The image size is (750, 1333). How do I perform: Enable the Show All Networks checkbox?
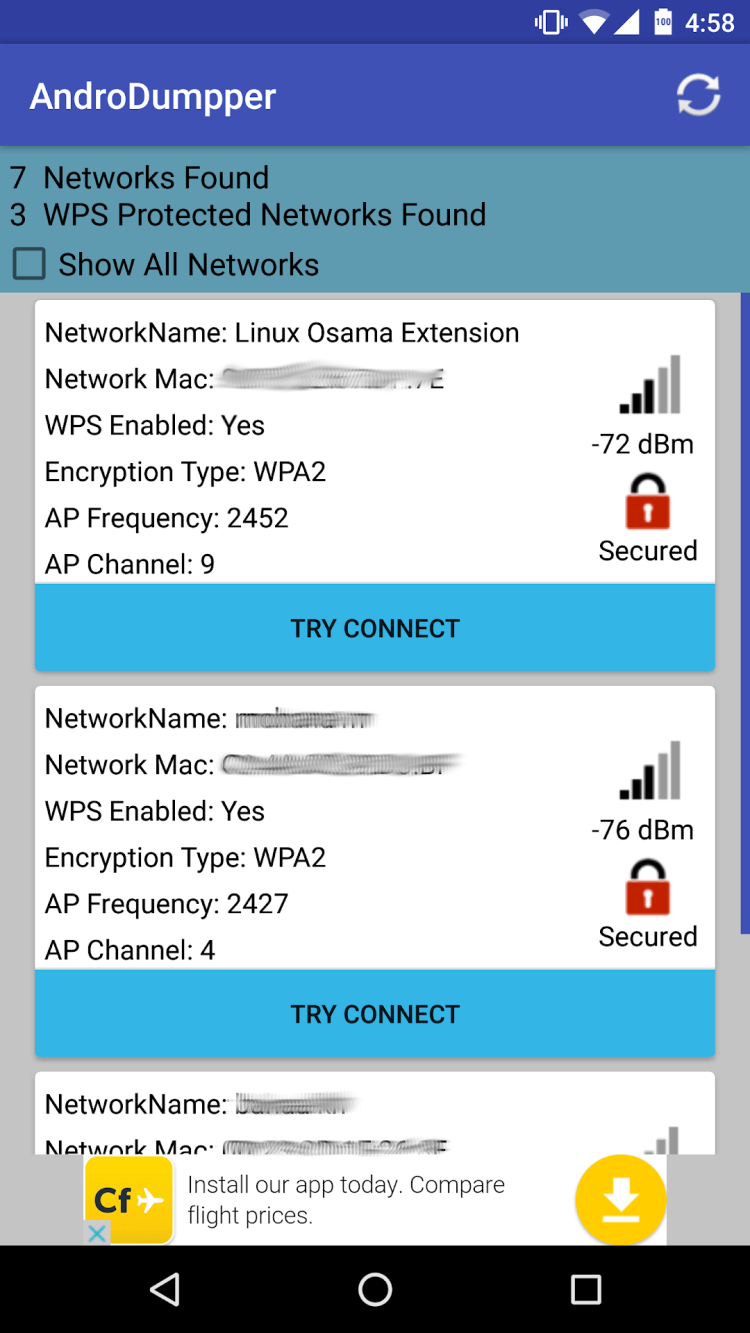coord(29,265)
